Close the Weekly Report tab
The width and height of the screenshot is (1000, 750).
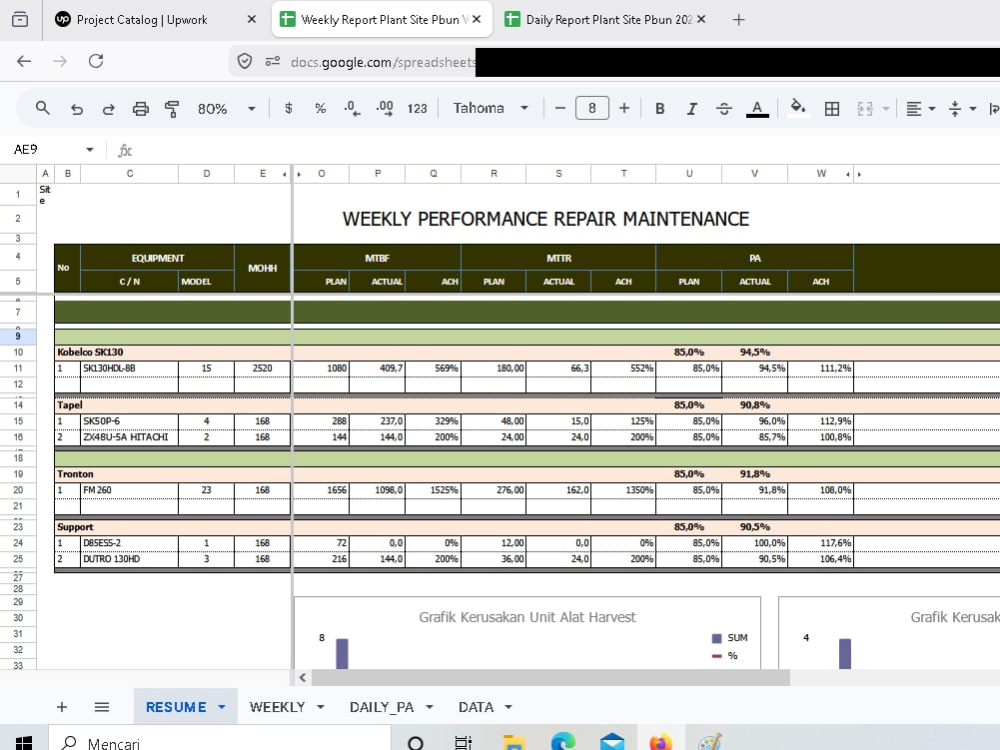coord(477,20)
